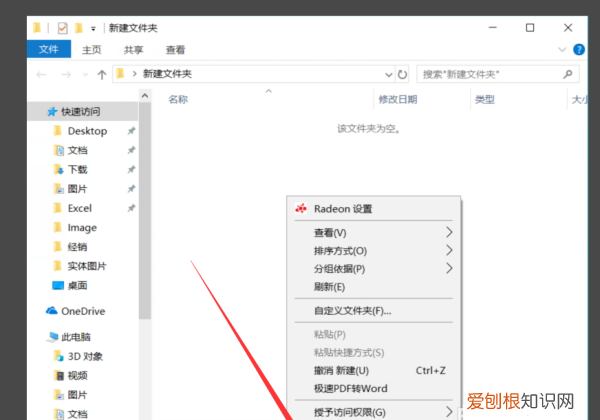
Task: Expand address bar path chevron
Action: click(x=134, y=74)
